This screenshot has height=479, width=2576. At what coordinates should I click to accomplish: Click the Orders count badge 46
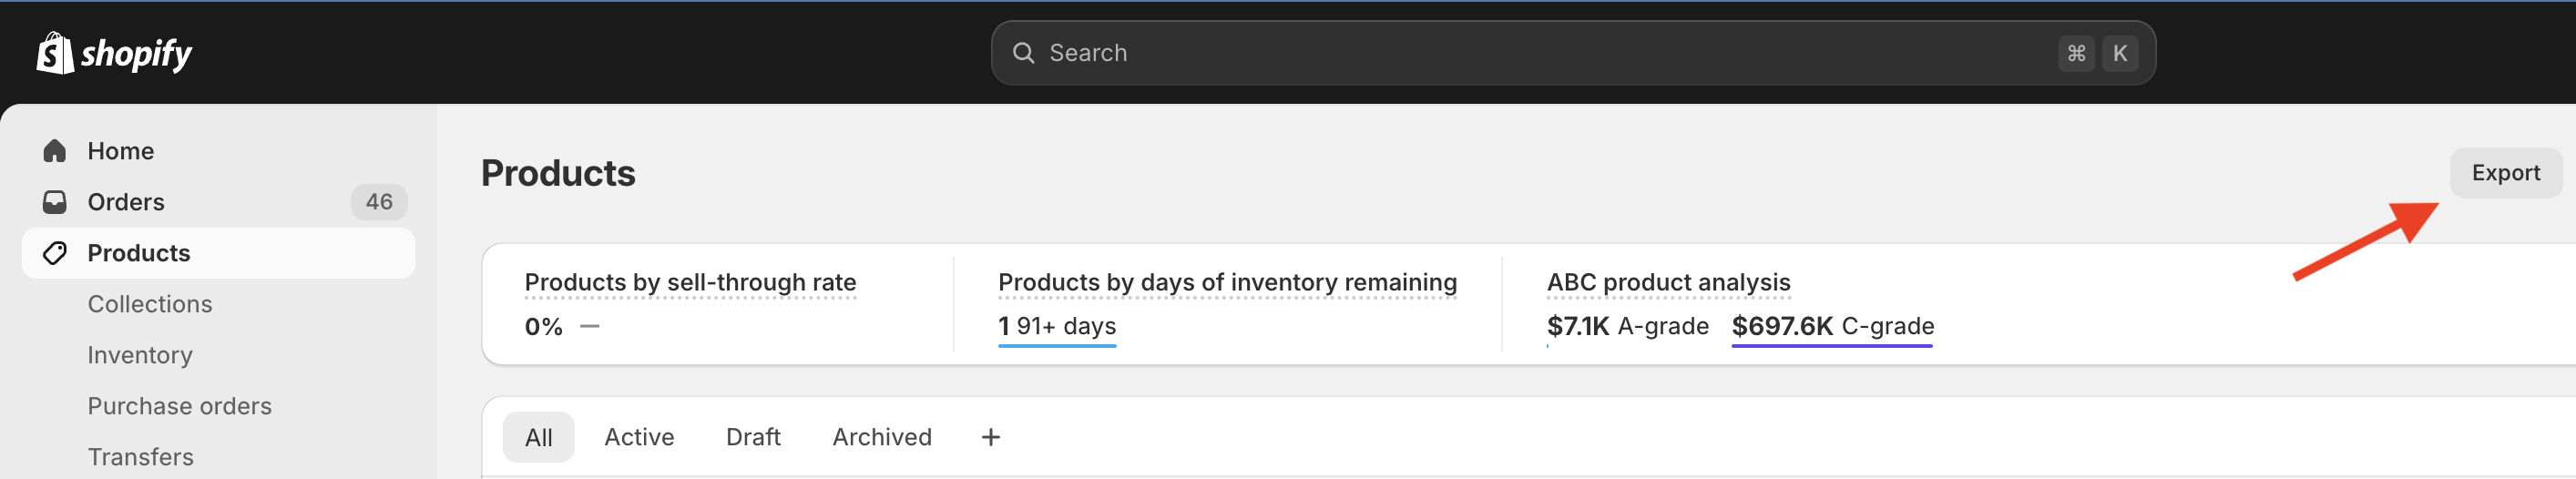pos(379,202)
